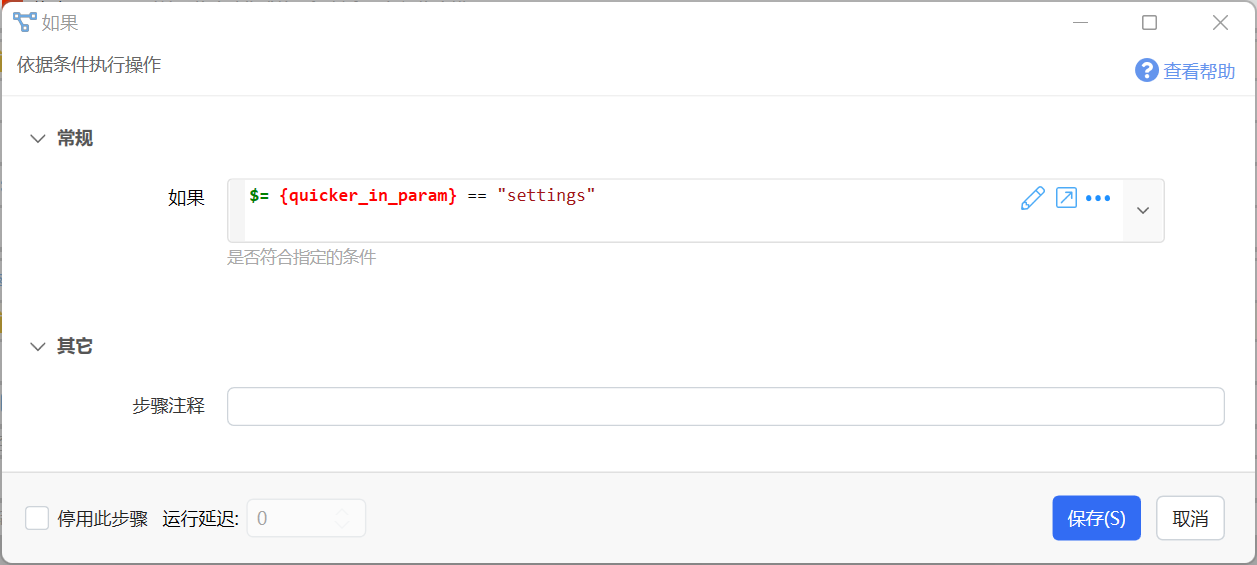Viewport: 1257px width, 565px height.
Task: Decrease 运行延迟 with the down arrow
Action: click(x=343, y=524)
